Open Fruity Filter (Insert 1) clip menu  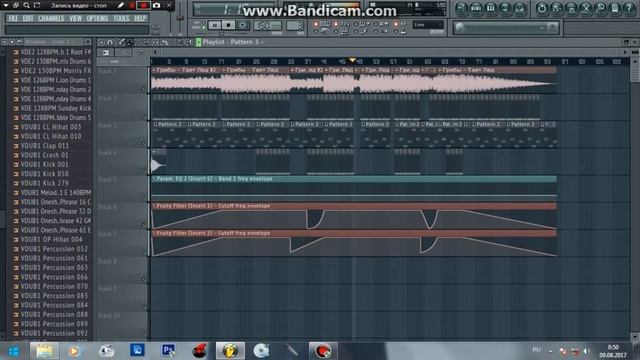154,206
